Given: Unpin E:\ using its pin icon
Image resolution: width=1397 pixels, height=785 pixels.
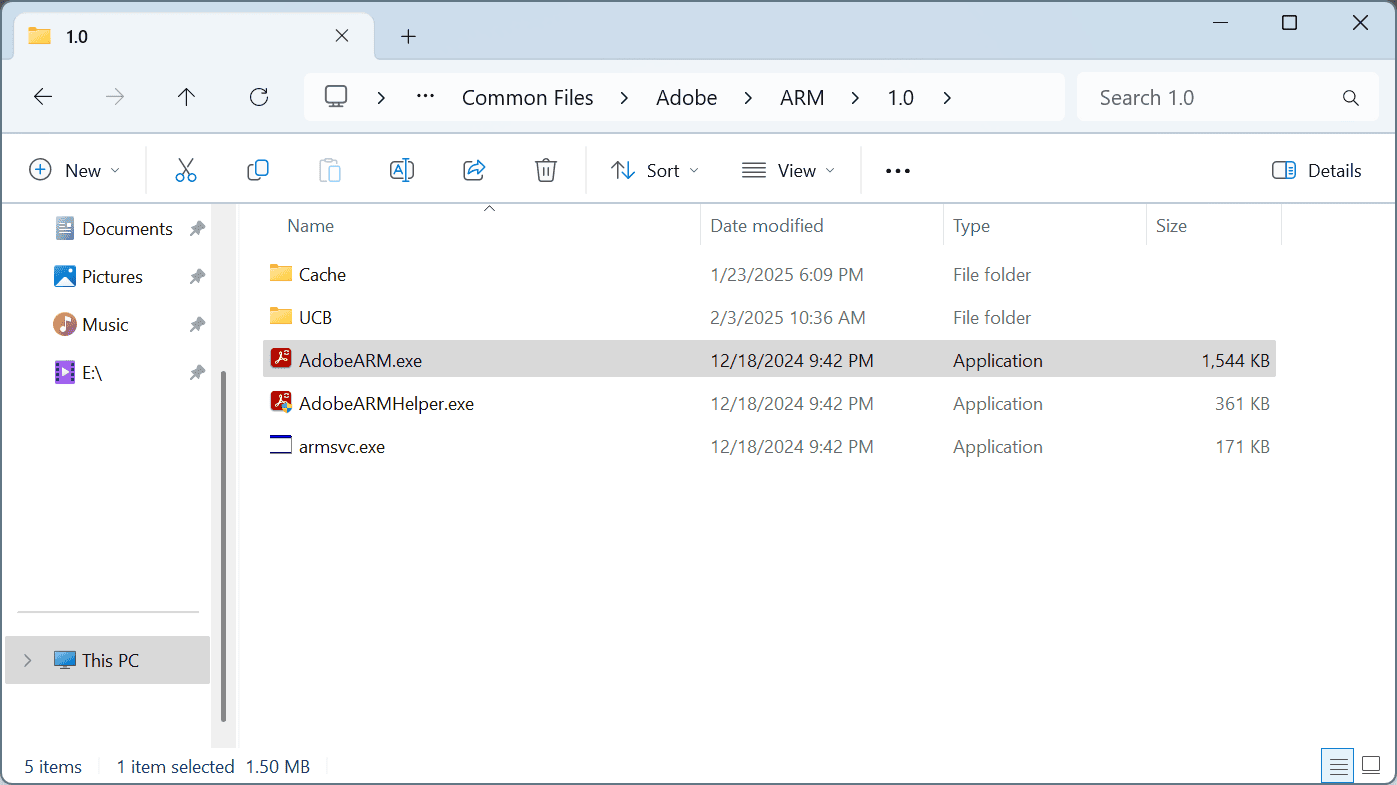Looking at the screenshot, I should [197, 373].
